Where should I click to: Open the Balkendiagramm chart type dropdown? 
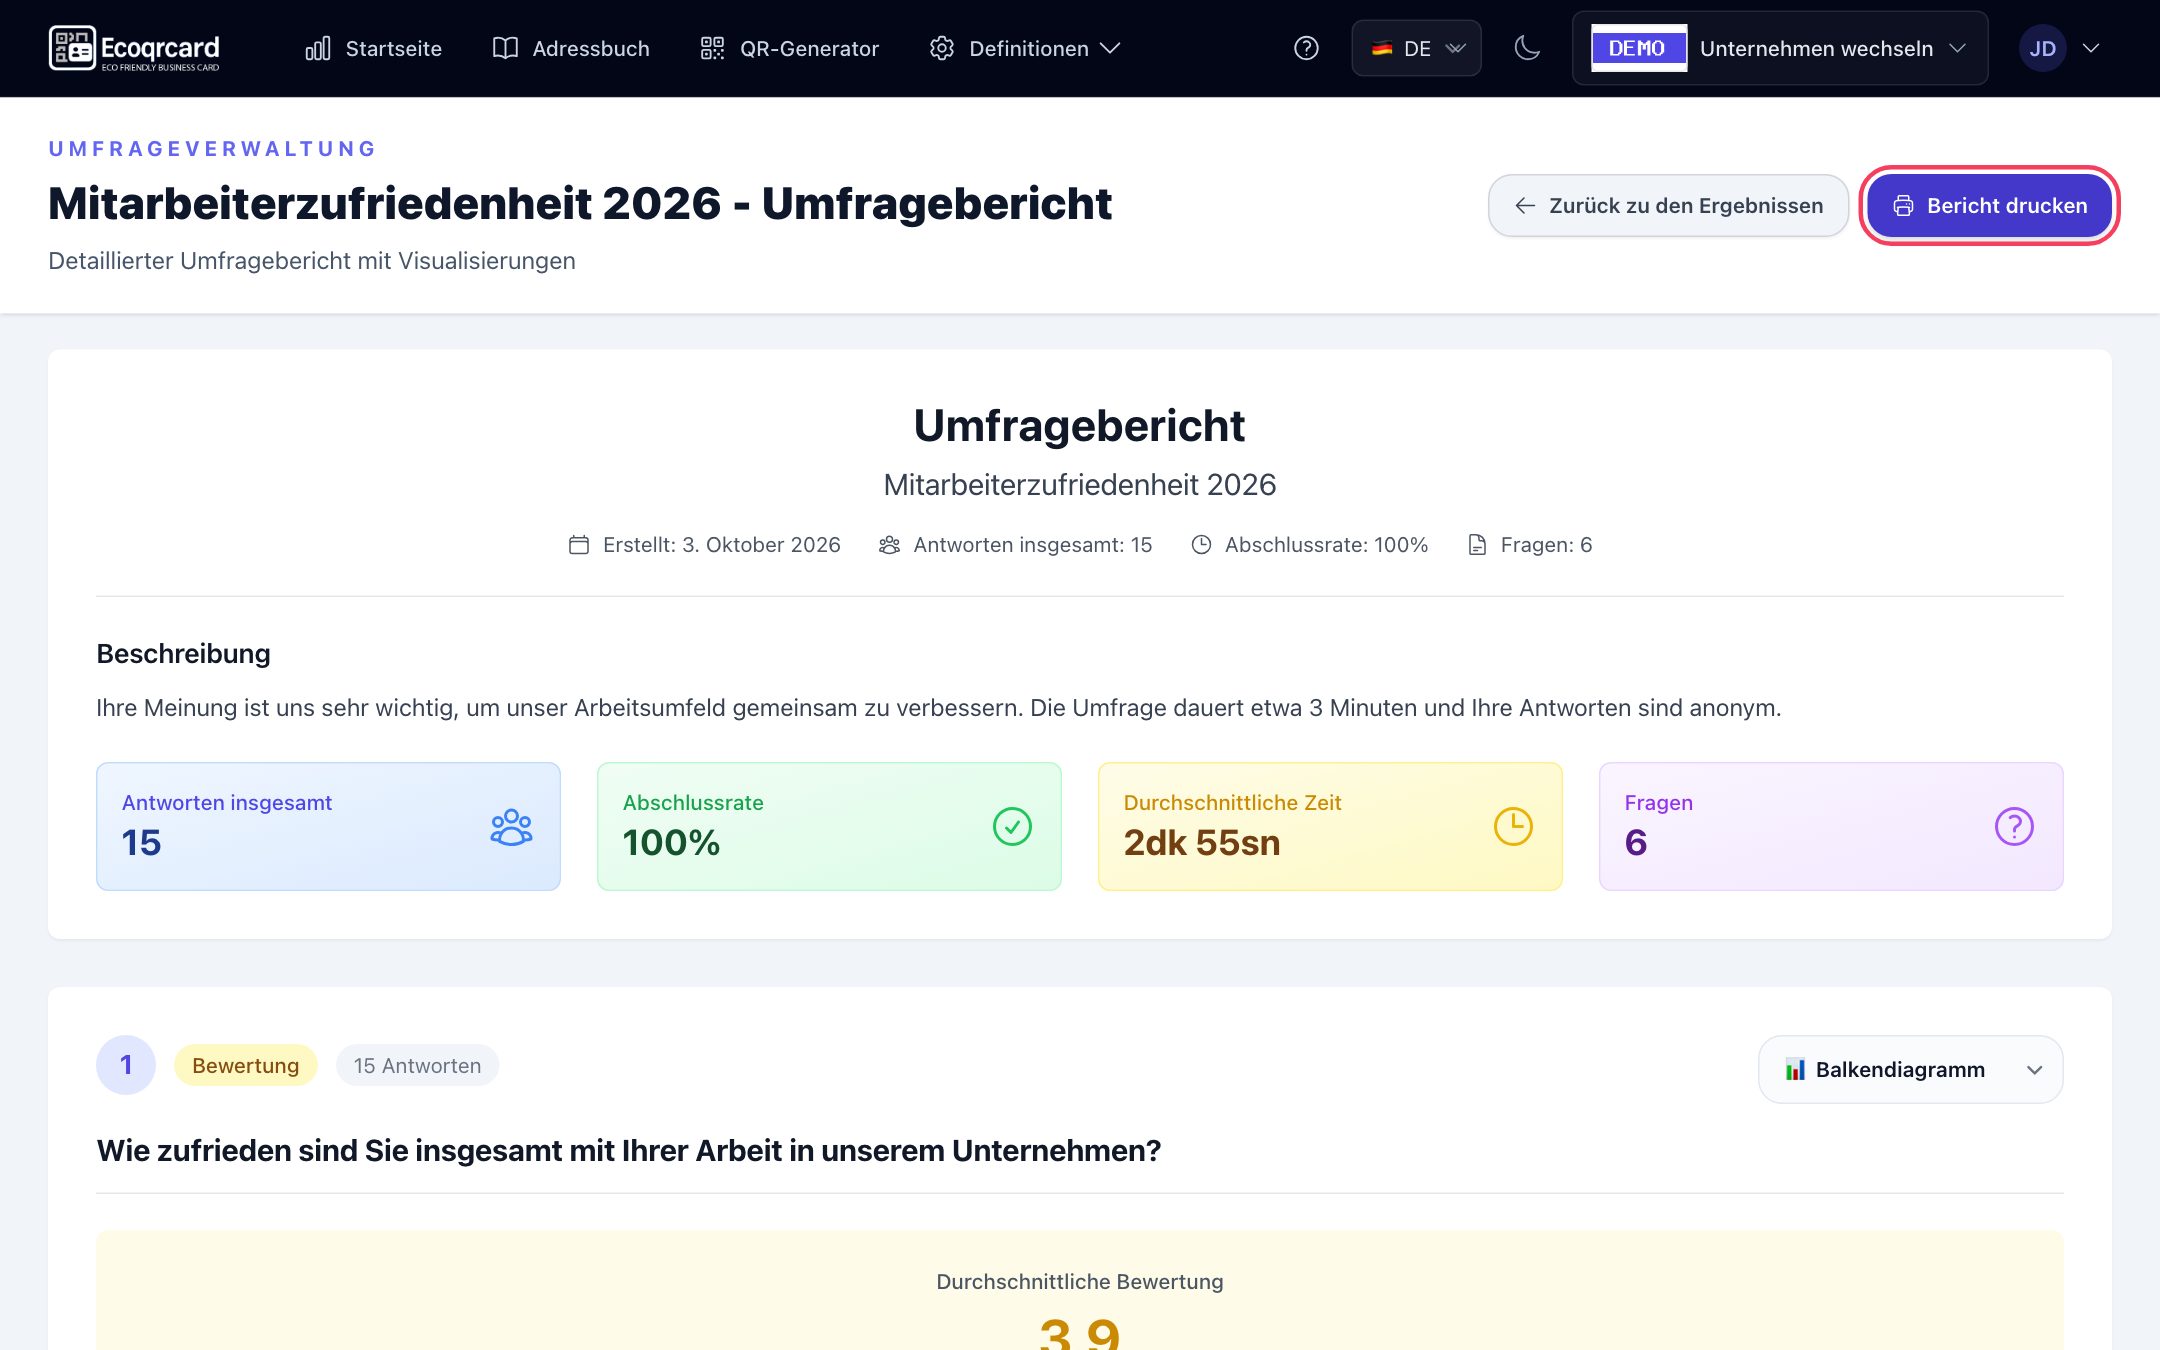pos(1910,1069)
